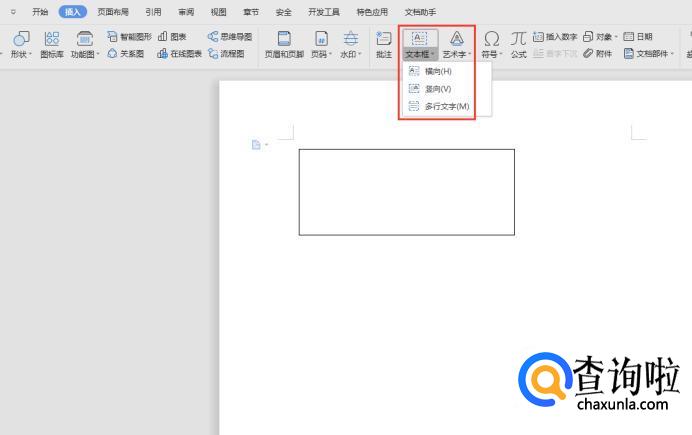Image resolution: width=692 pixels, height=435 pixels.
Task: Insert a 智能图形 smart graphic
Action: [x=130, y=37]
